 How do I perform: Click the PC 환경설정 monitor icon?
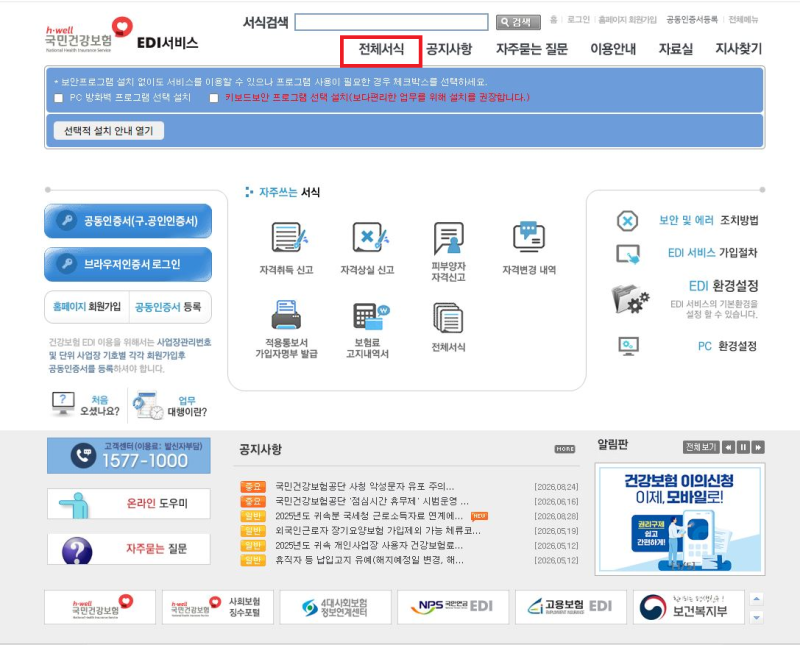pyautogui.click(x=628, y=346)
